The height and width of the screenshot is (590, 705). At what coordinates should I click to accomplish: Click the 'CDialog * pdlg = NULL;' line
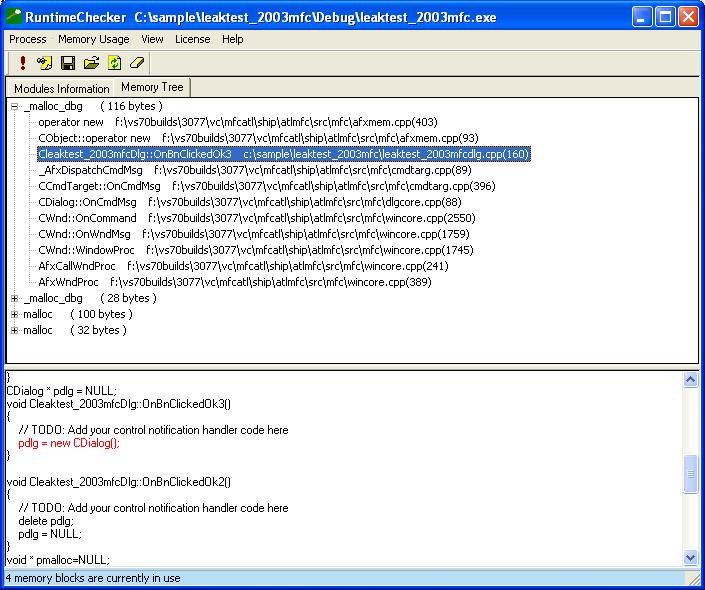[62, 391]
